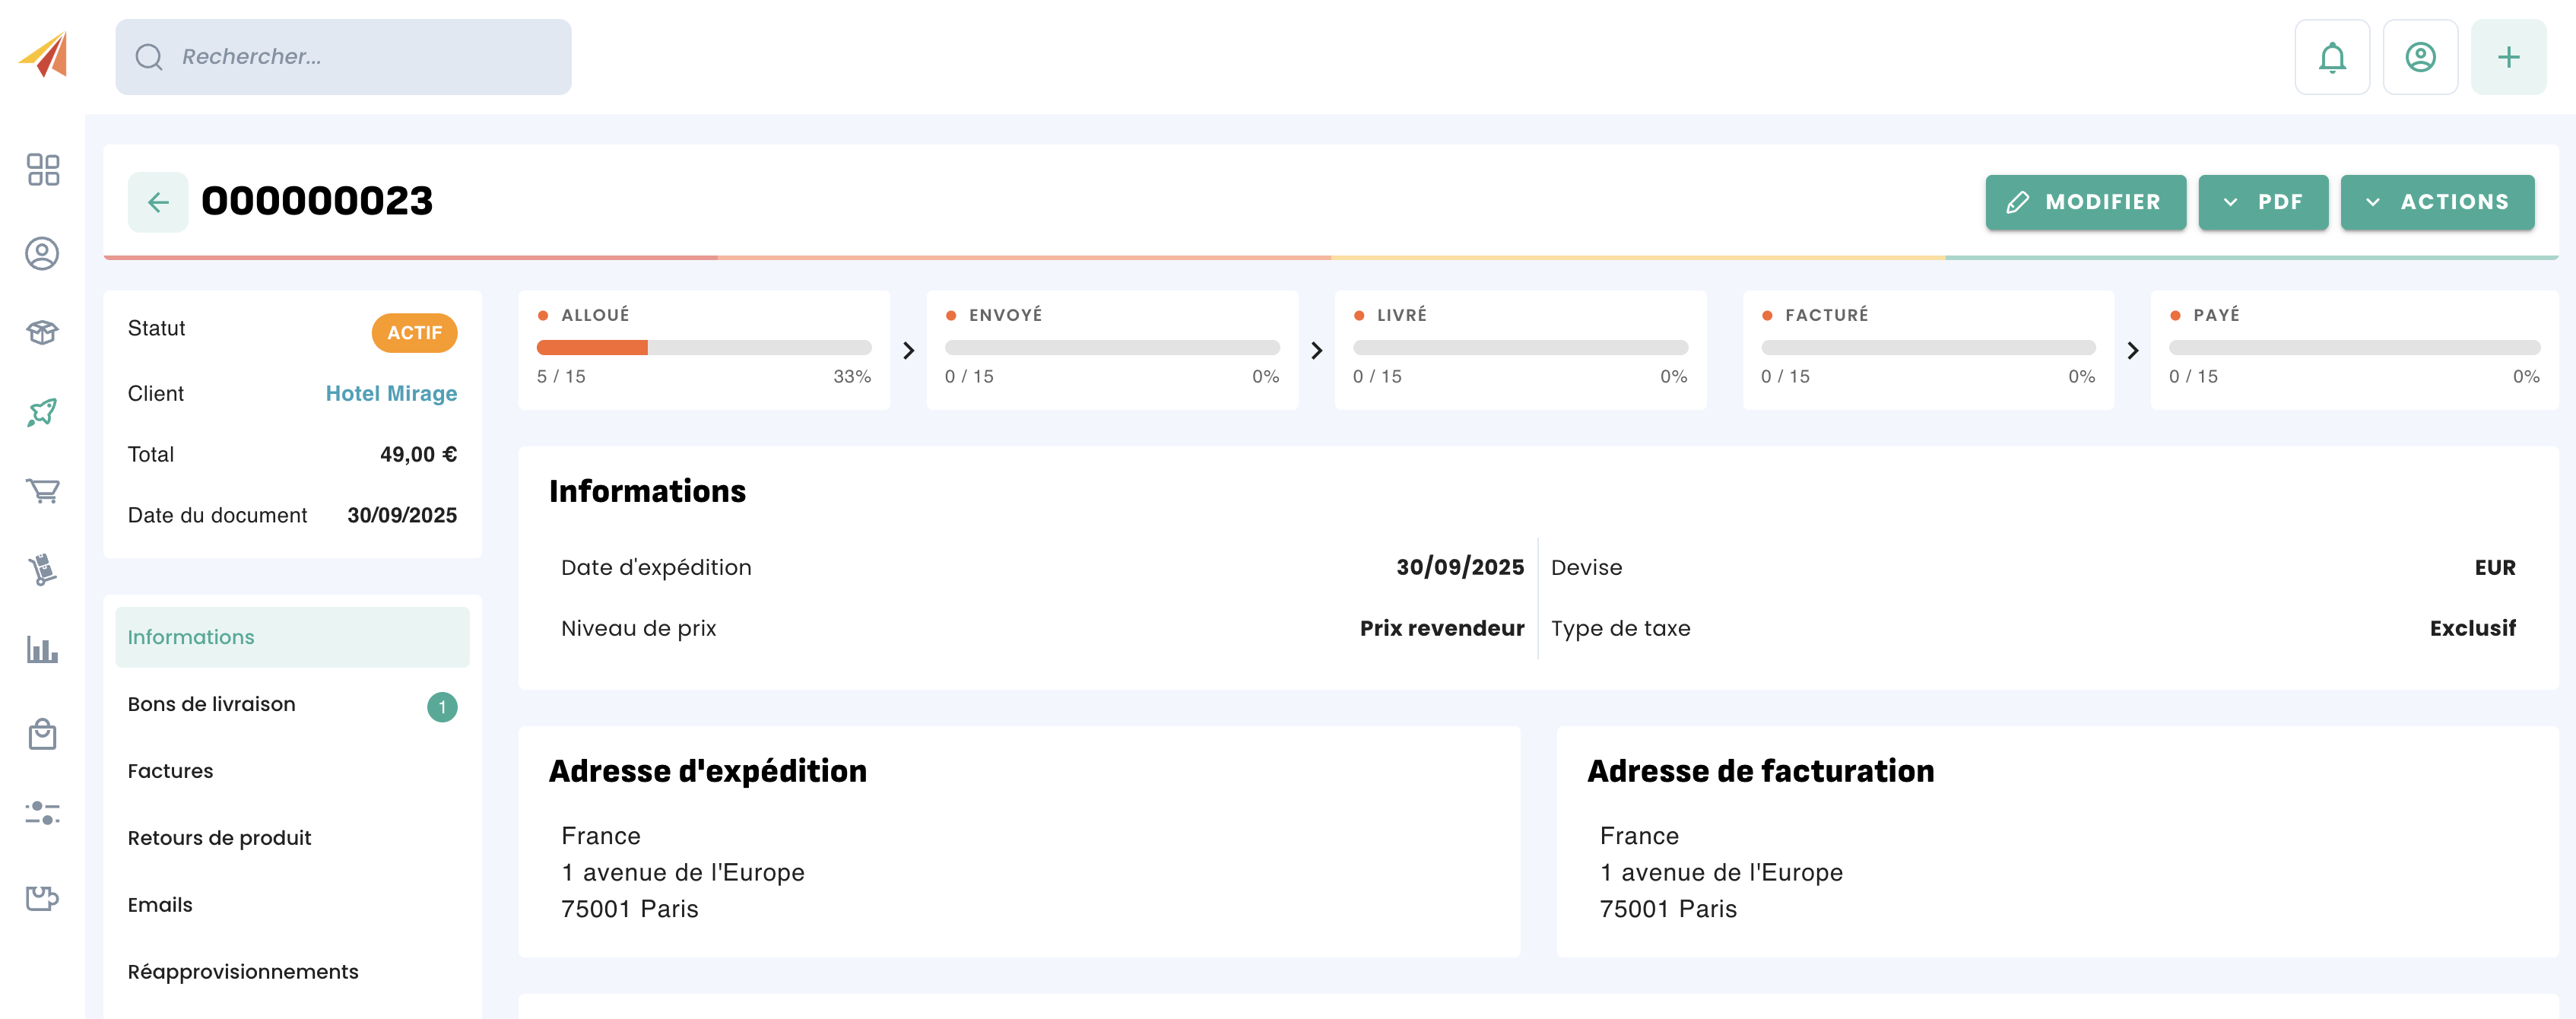Expand the PDF dropdown
Image resolution: width=2576 pixels, height=1019 pixels.
2262,202
